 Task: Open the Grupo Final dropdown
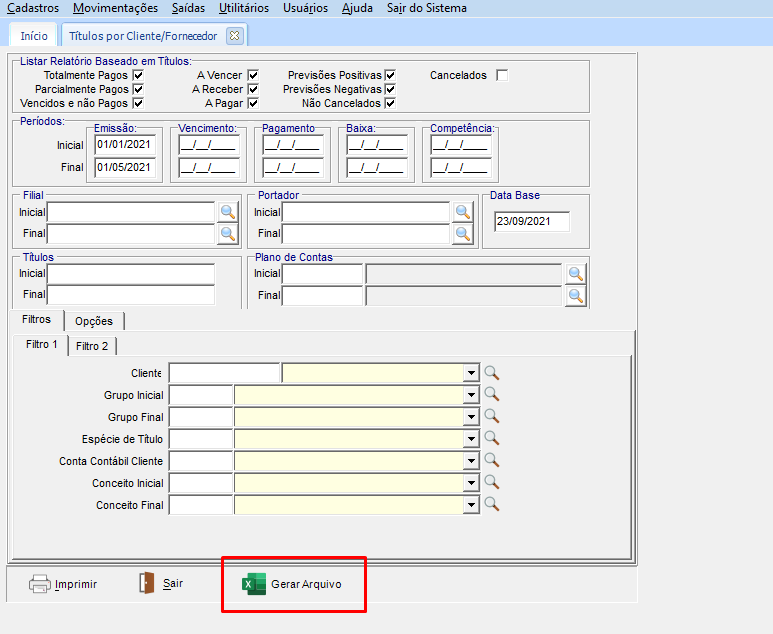471,417
